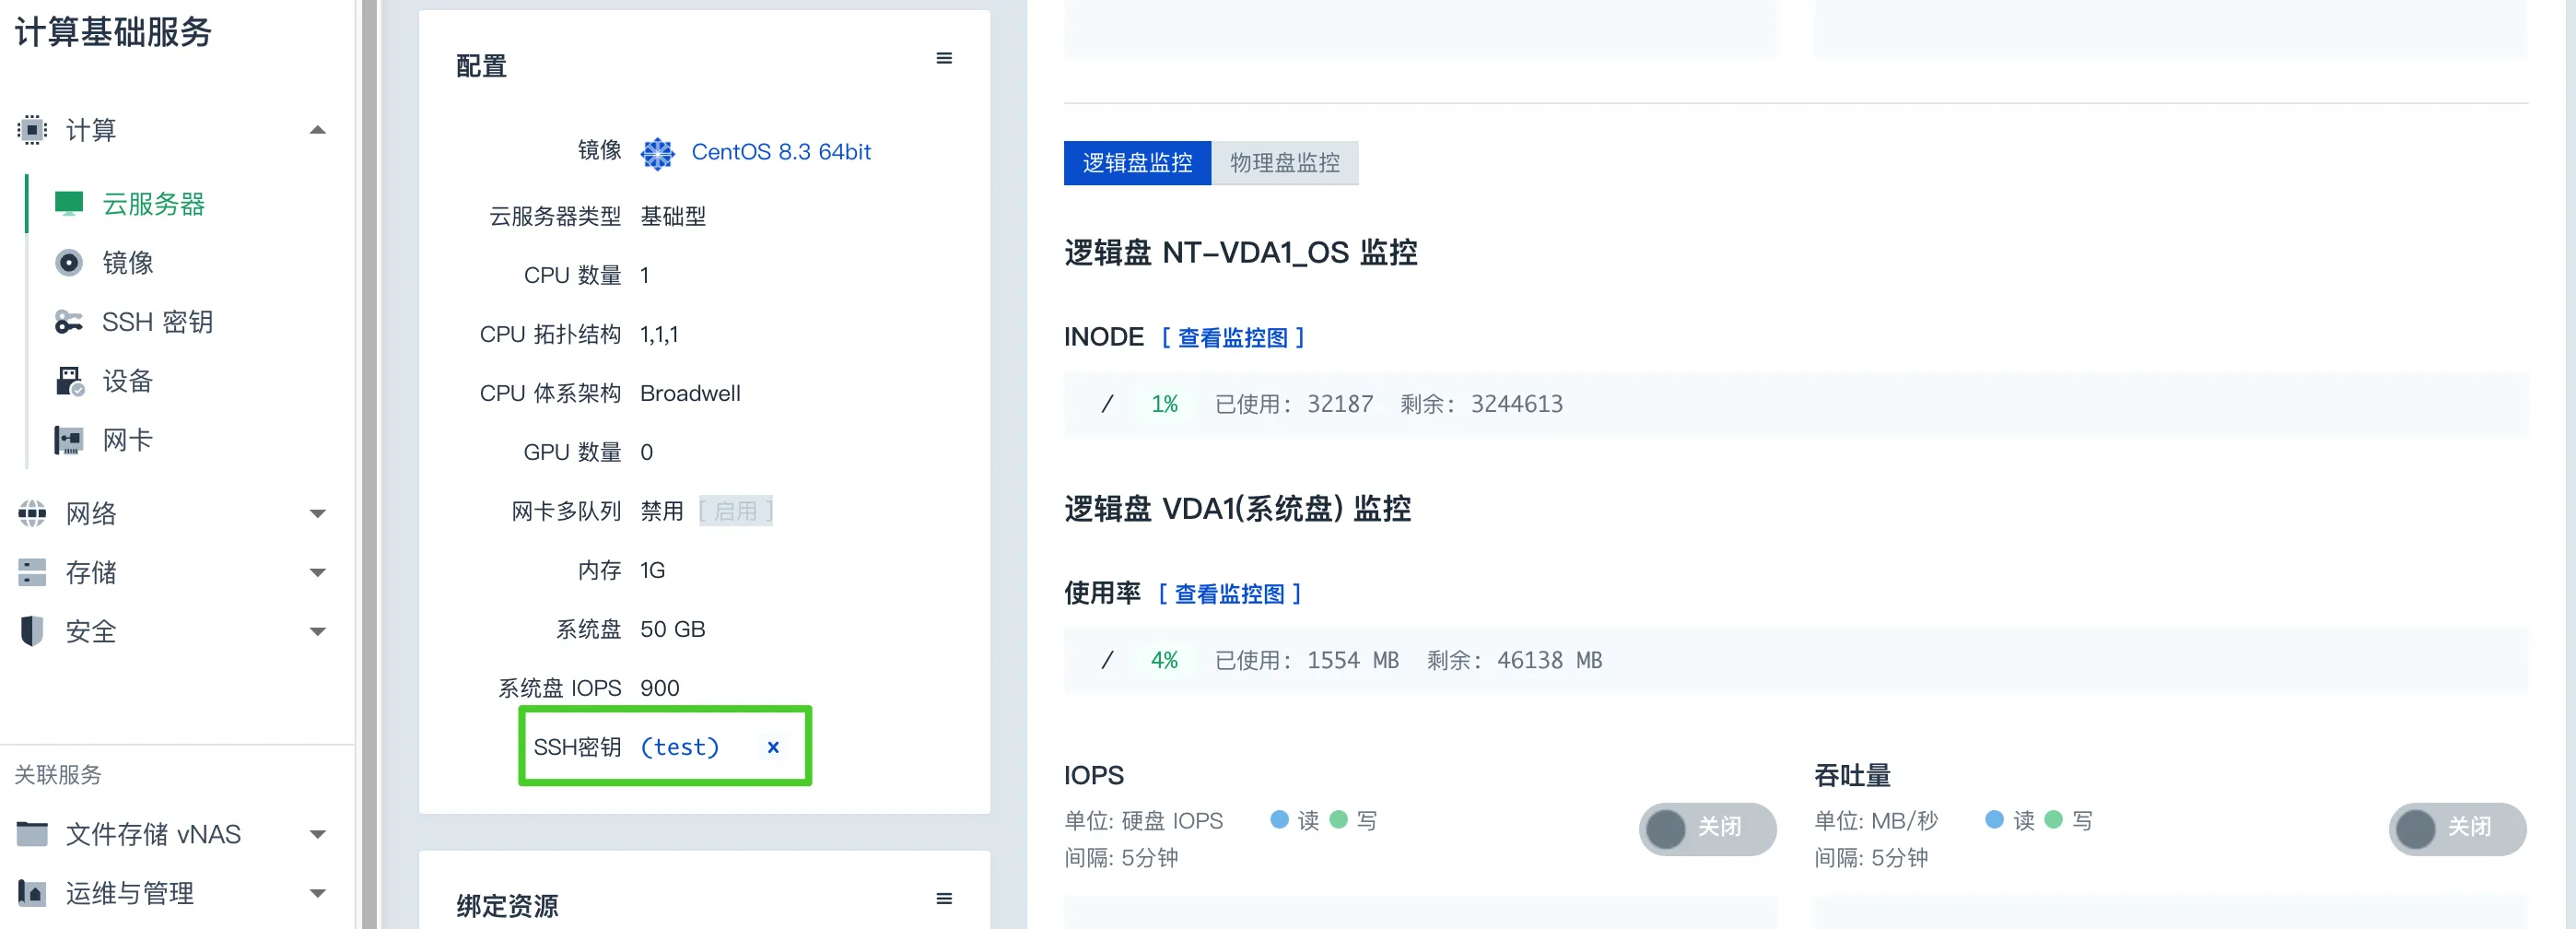Viewport: 2576px width, 929px height.
Task: Select 网卡 in the sidebar
Action: pos(128,440)
